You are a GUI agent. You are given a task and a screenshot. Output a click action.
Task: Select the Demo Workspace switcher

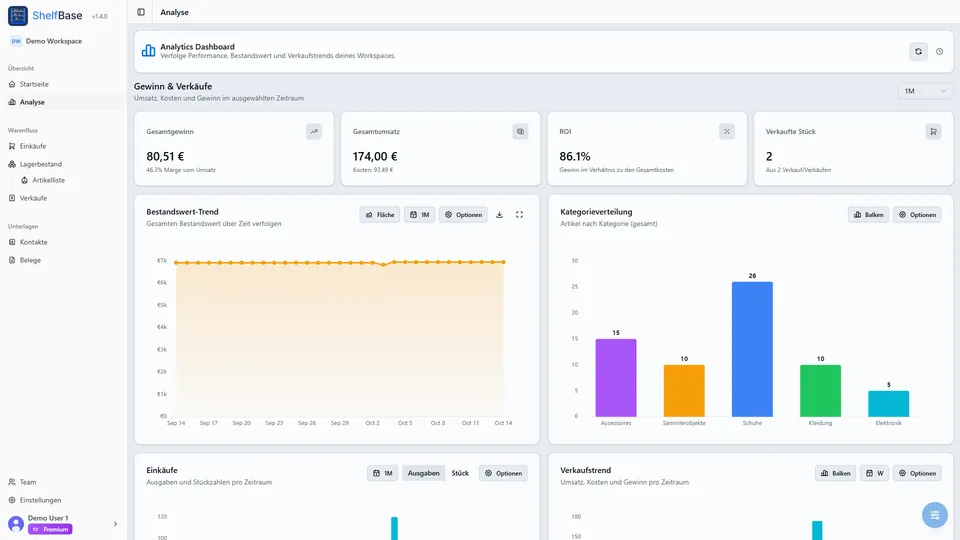point(53,41)
